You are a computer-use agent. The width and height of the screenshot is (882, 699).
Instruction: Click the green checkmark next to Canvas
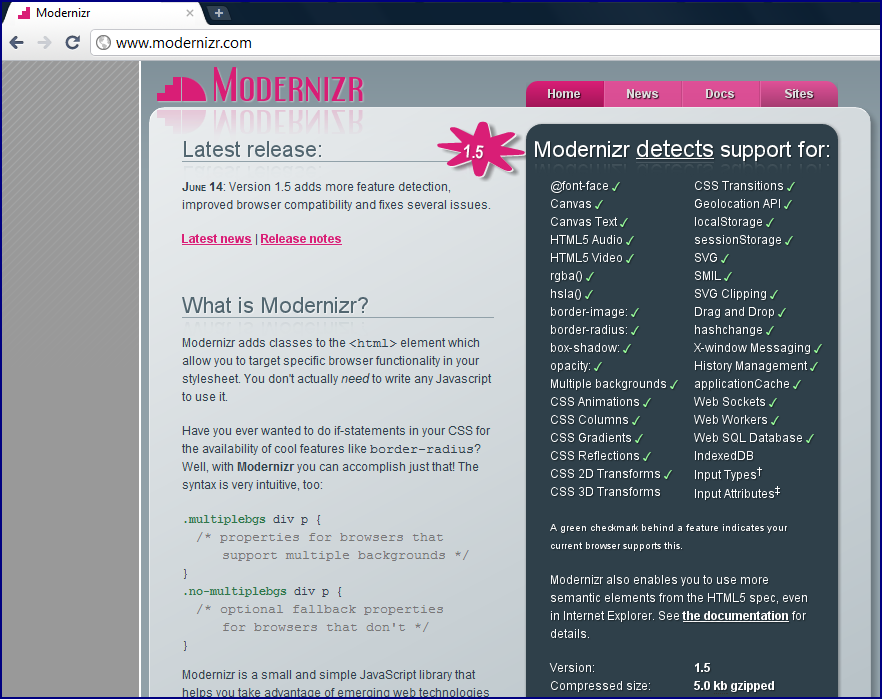tap(601, 203)
